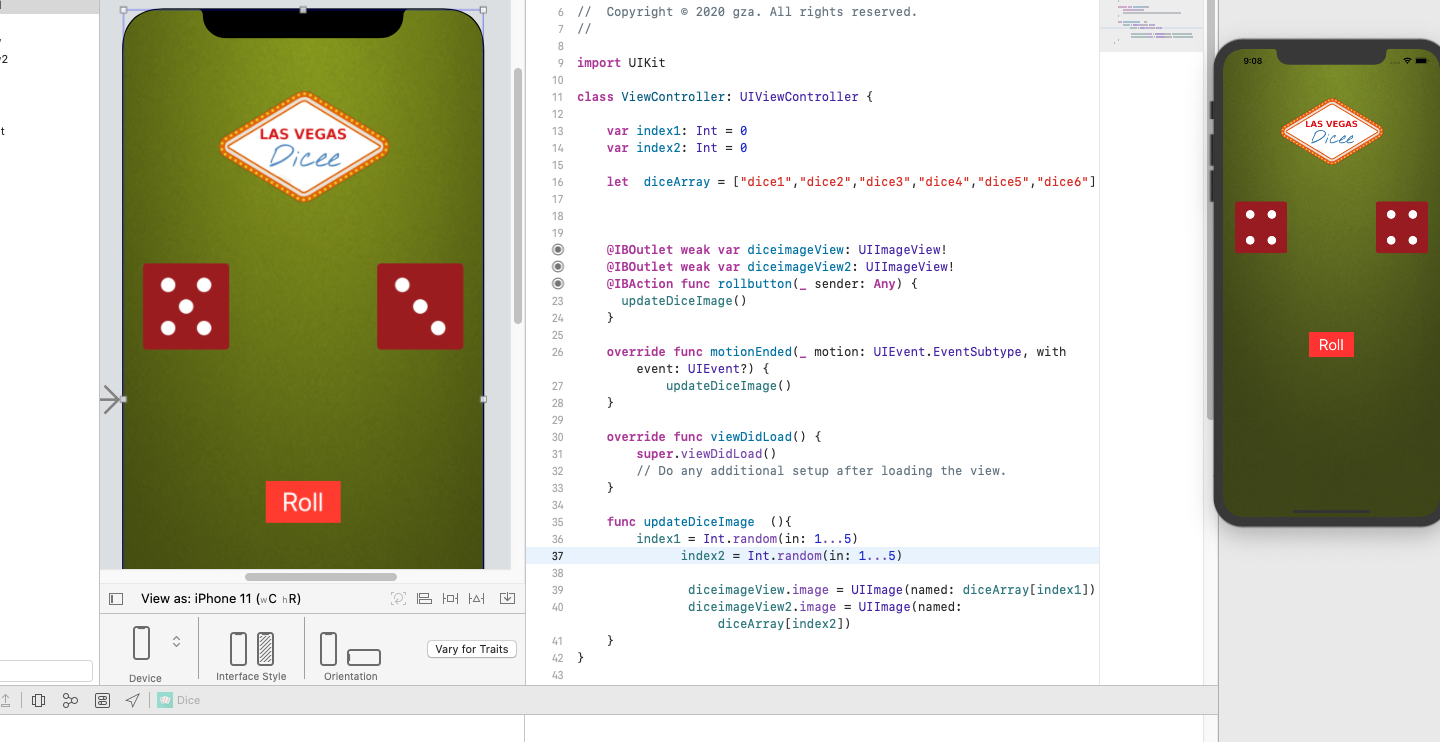Click the code editor vertical scrollbar

1211,210
